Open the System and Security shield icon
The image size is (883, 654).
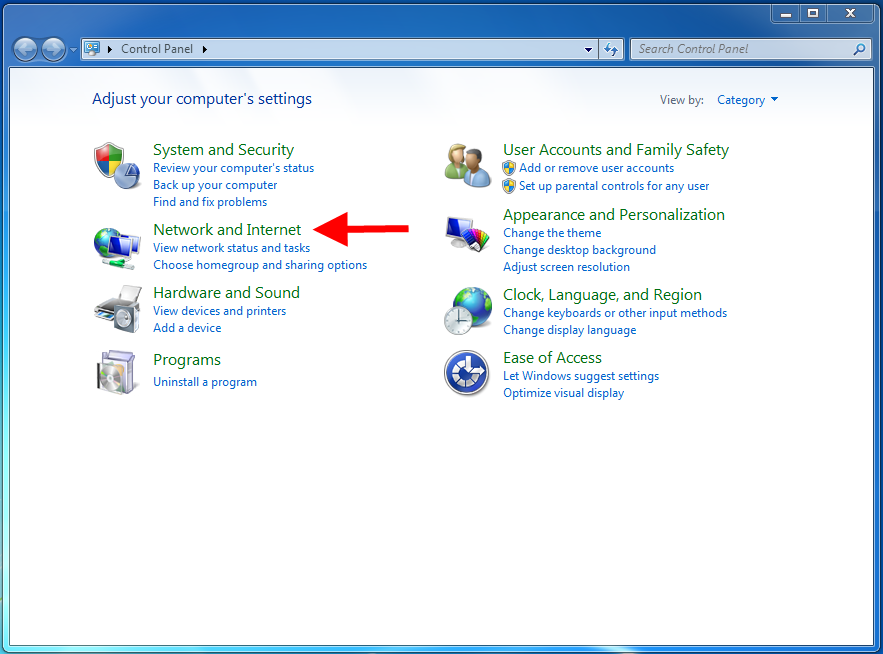pyautogui.click(x=117, y=166)
